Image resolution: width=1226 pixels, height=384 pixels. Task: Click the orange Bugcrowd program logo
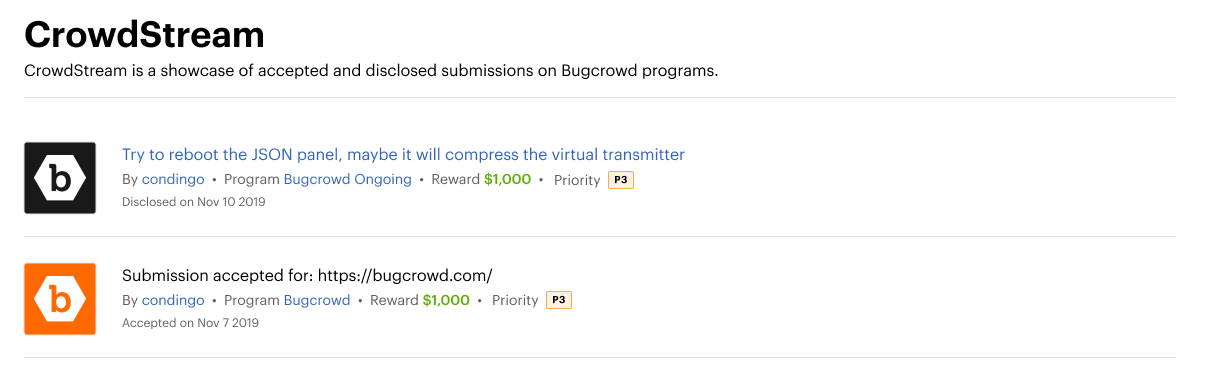pos(60,299)
